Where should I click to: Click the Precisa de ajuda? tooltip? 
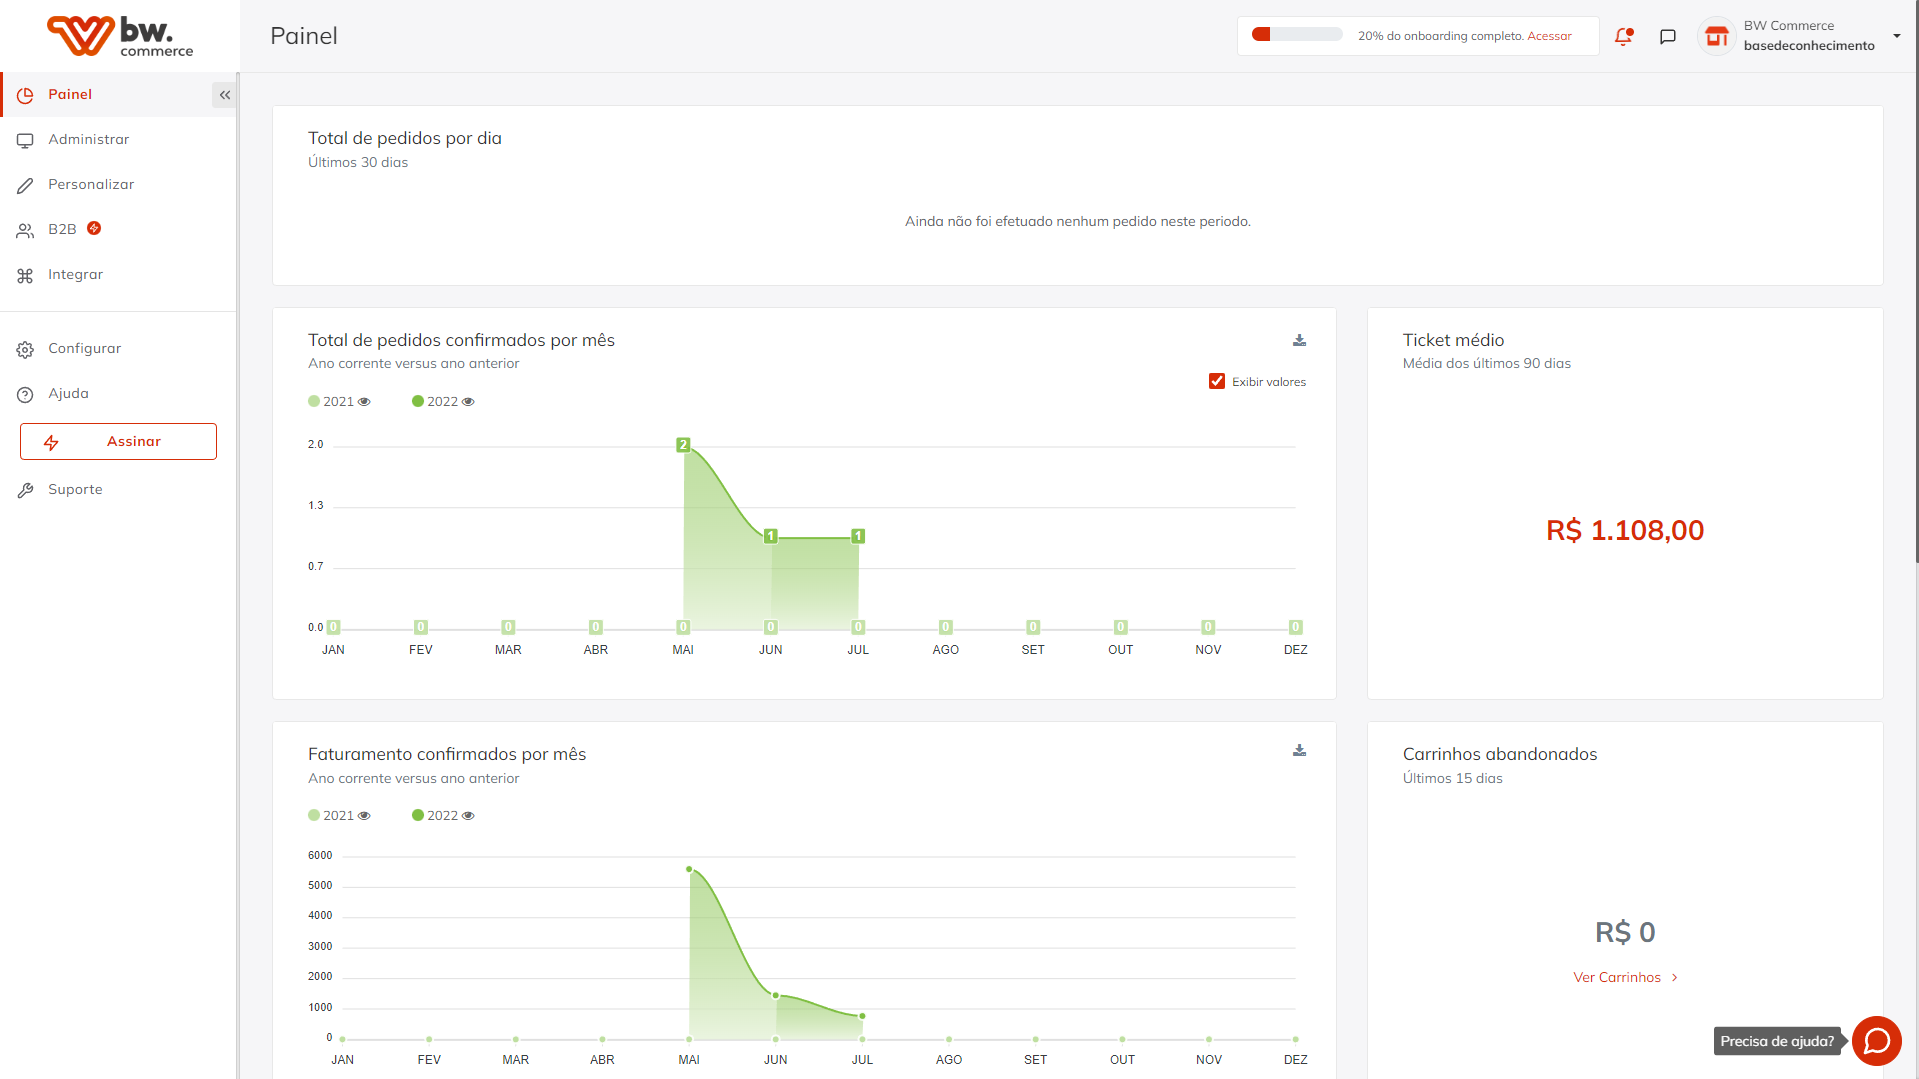[x=1777, y=1041]
